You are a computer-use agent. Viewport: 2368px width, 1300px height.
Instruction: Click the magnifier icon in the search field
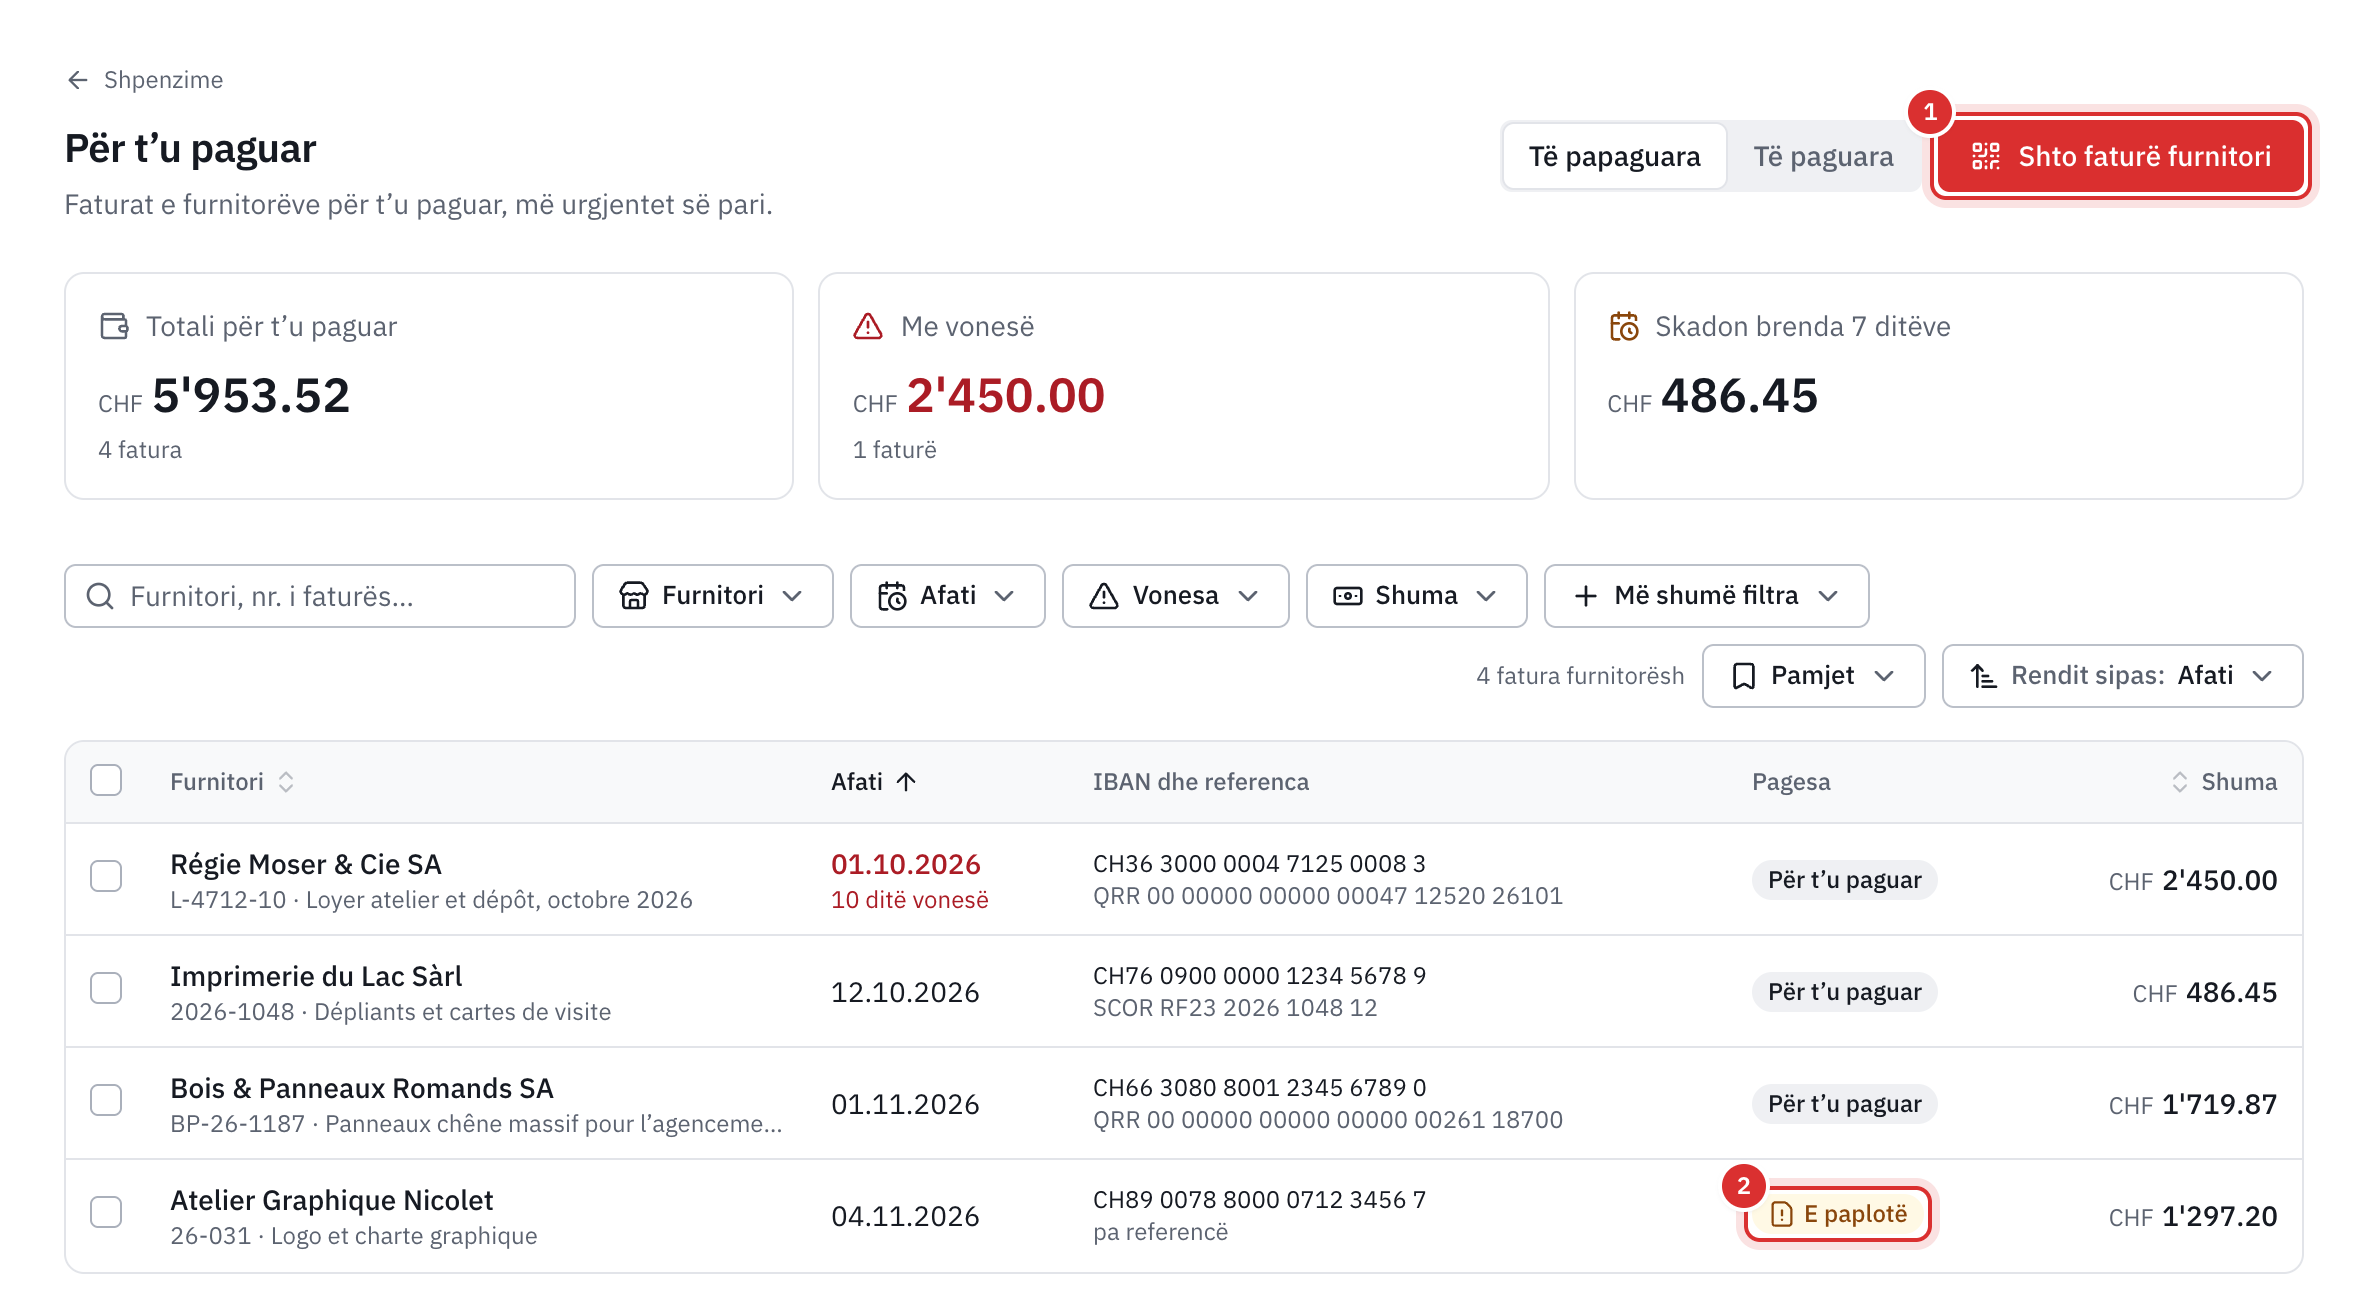coord(100,596)
